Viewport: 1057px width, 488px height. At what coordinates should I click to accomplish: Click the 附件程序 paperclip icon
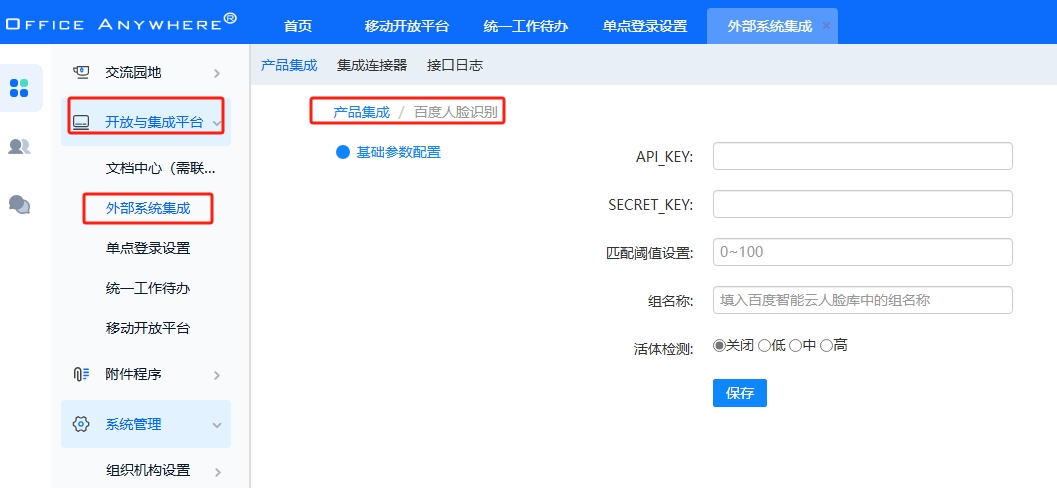tap(82, 374)
